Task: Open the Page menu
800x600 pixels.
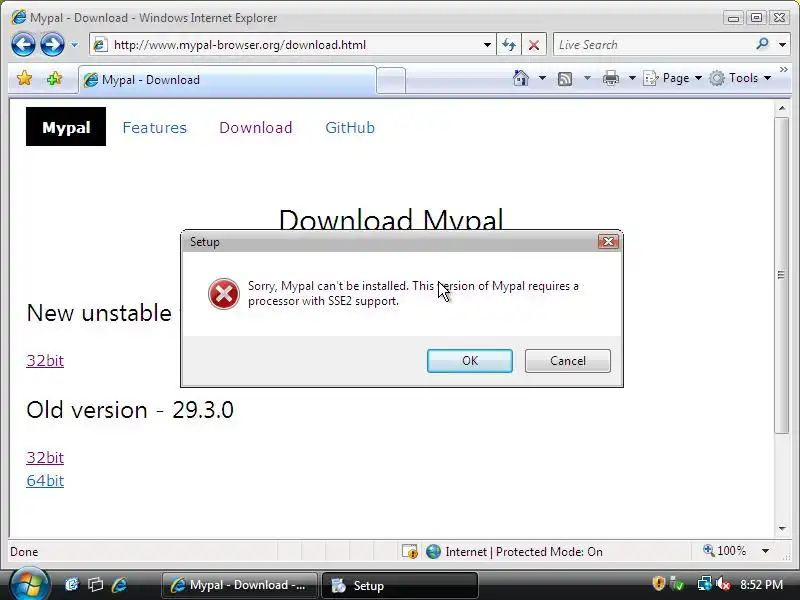Action: click(672, 78)
